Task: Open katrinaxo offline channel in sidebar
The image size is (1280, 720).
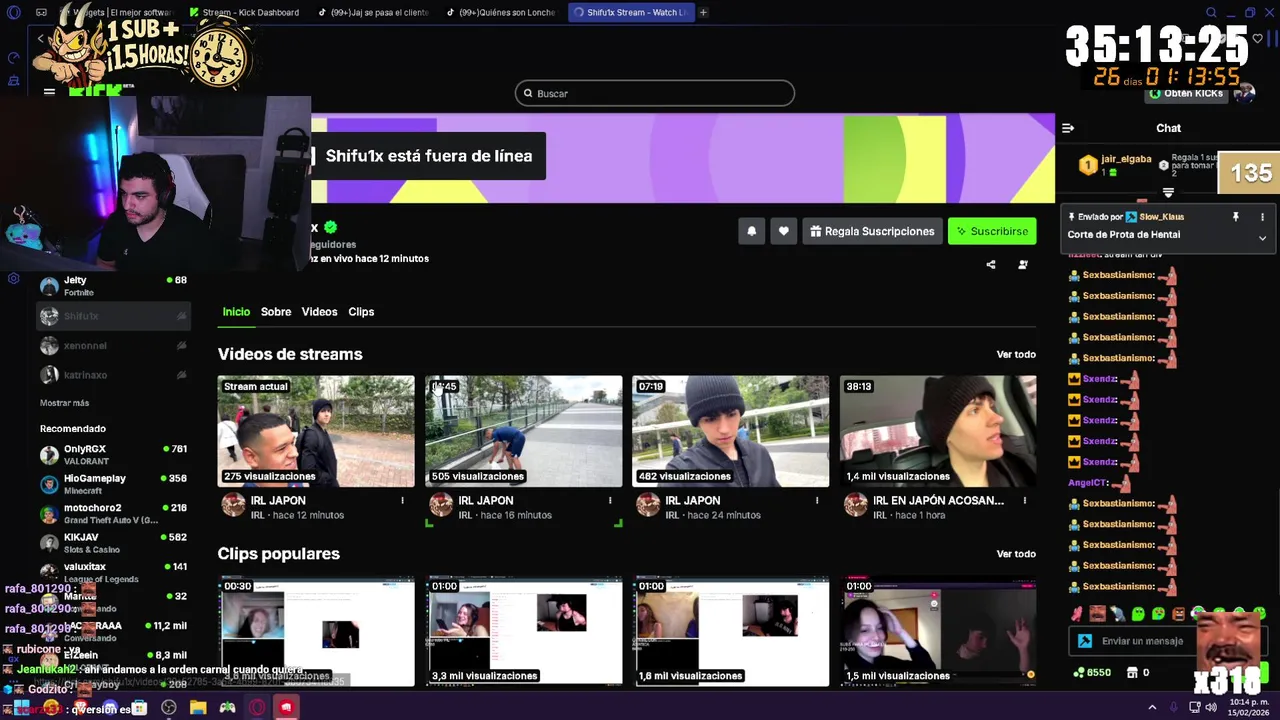Action: [113, 374]
